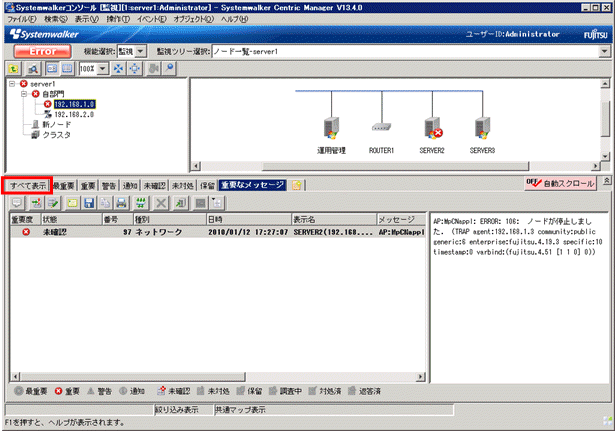Click the grayed camera icon

[x=153, y=69]
